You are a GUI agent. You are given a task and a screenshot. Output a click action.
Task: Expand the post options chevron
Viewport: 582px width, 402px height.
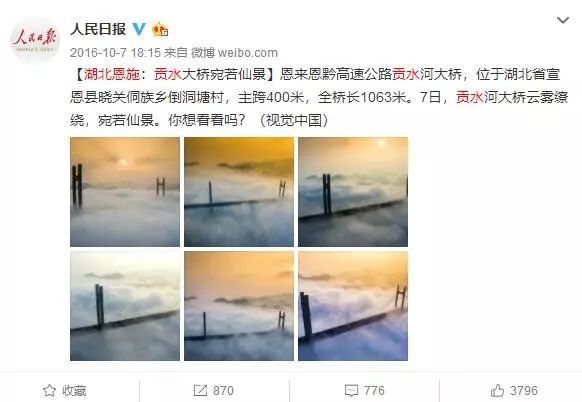tap(563, 20)
